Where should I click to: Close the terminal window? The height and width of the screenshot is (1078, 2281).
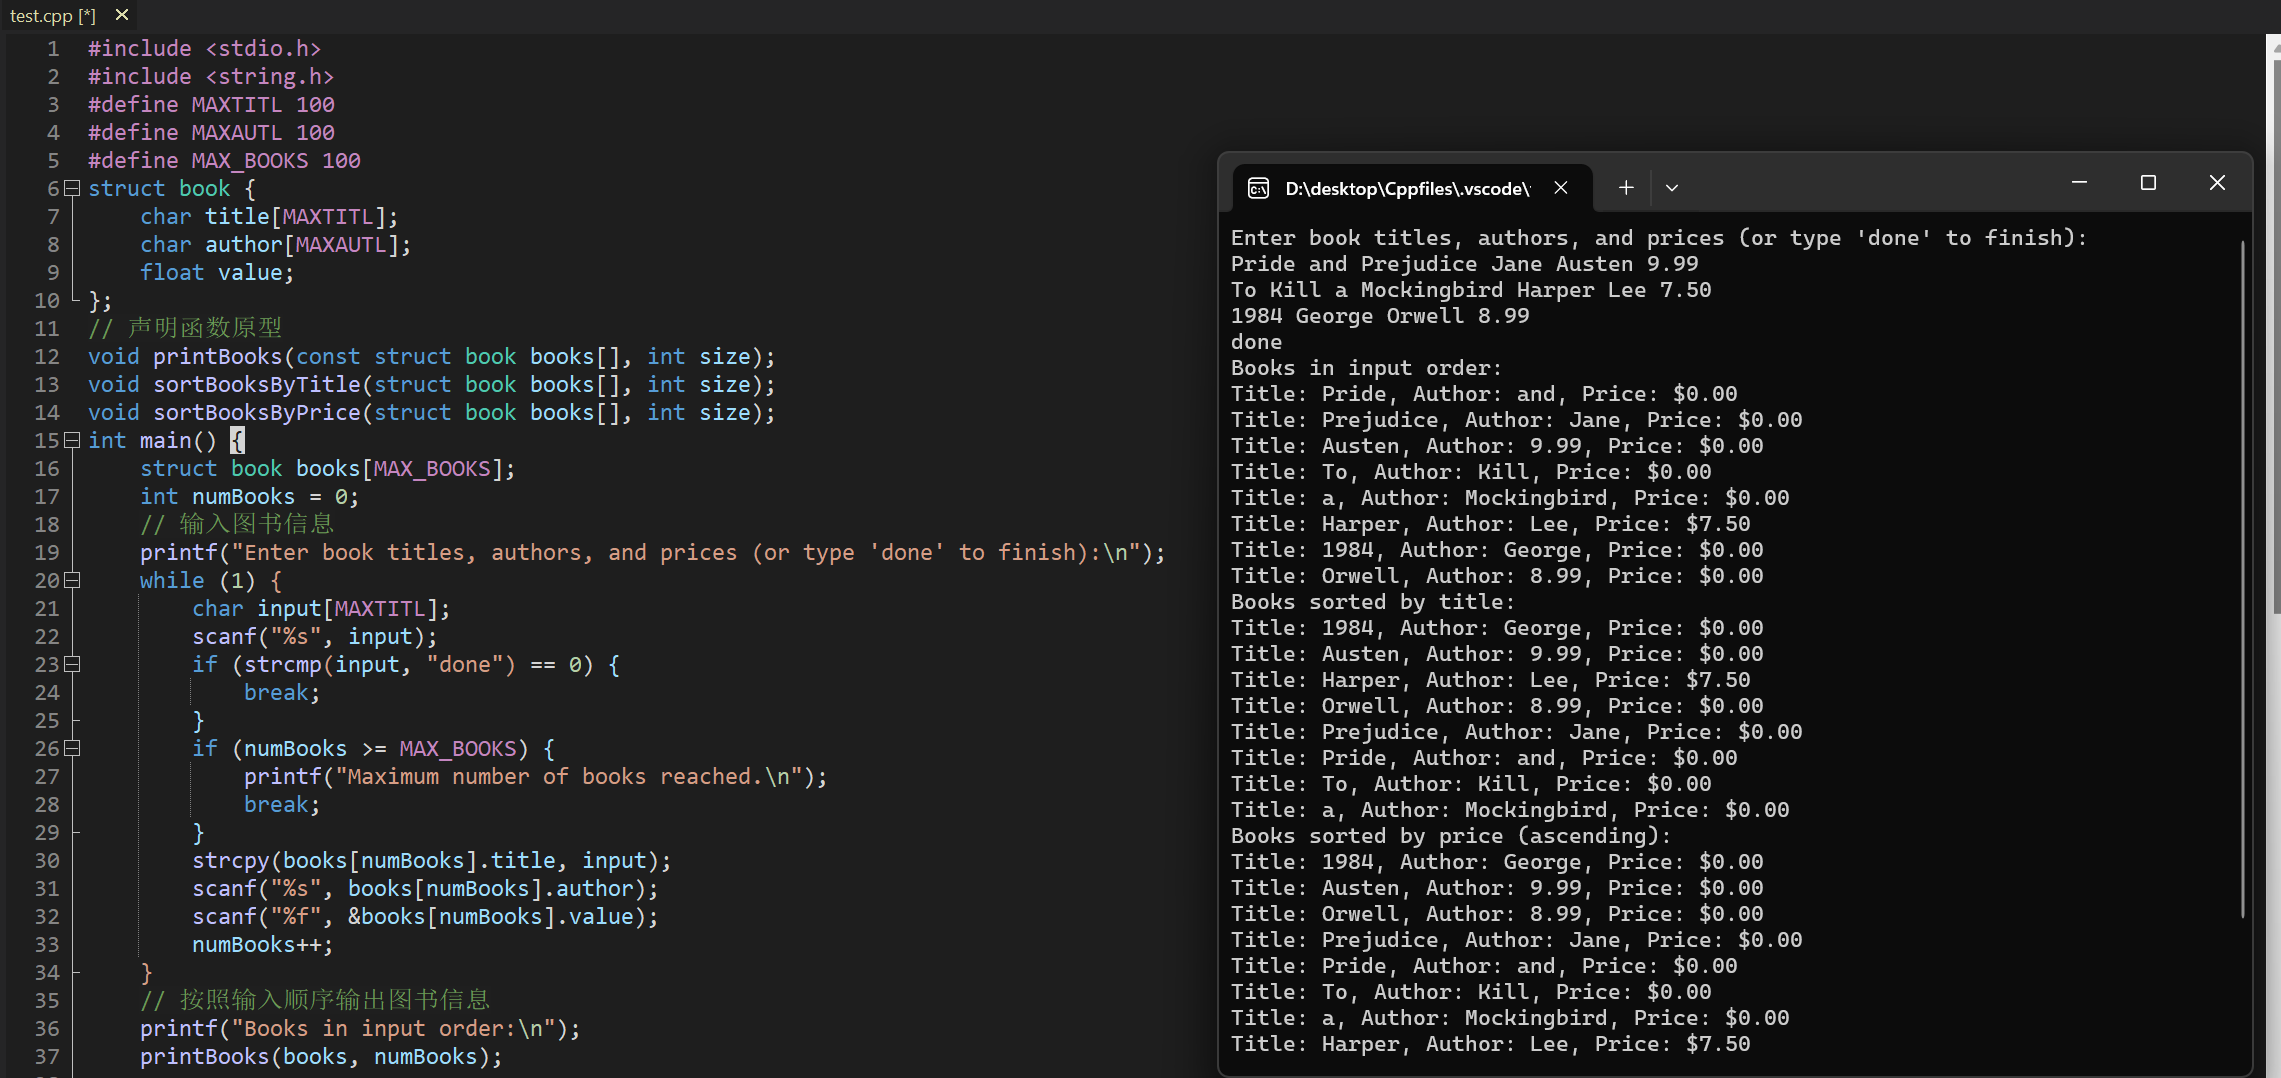coord(2217,183)
